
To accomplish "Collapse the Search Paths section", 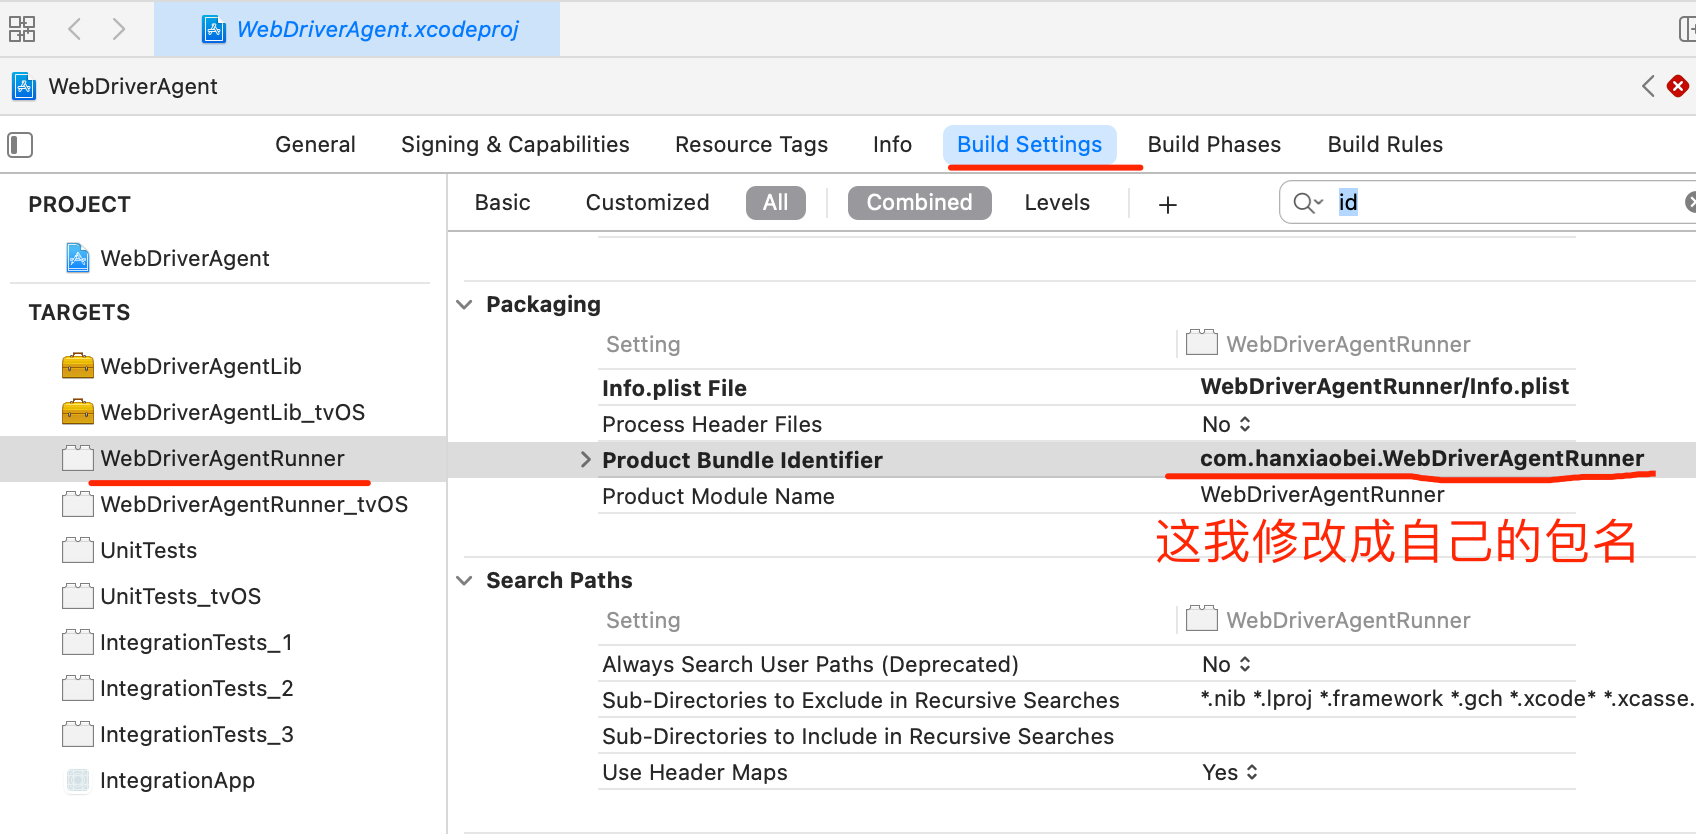I will tap(464, 581).
